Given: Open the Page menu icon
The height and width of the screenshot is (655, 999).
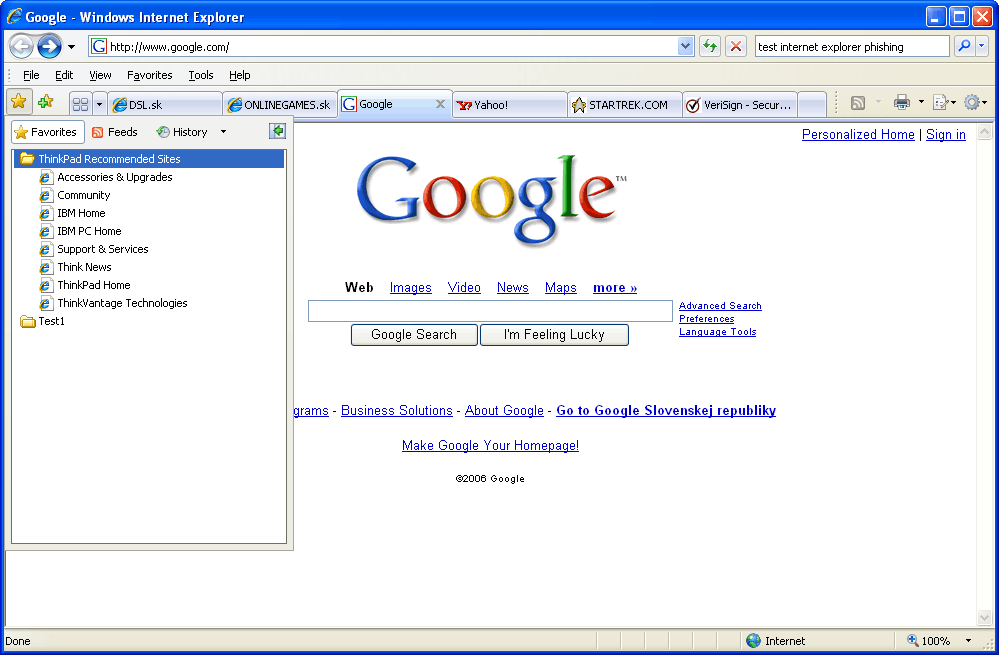Looking at the screenshot, I should [x=944, y=103].
